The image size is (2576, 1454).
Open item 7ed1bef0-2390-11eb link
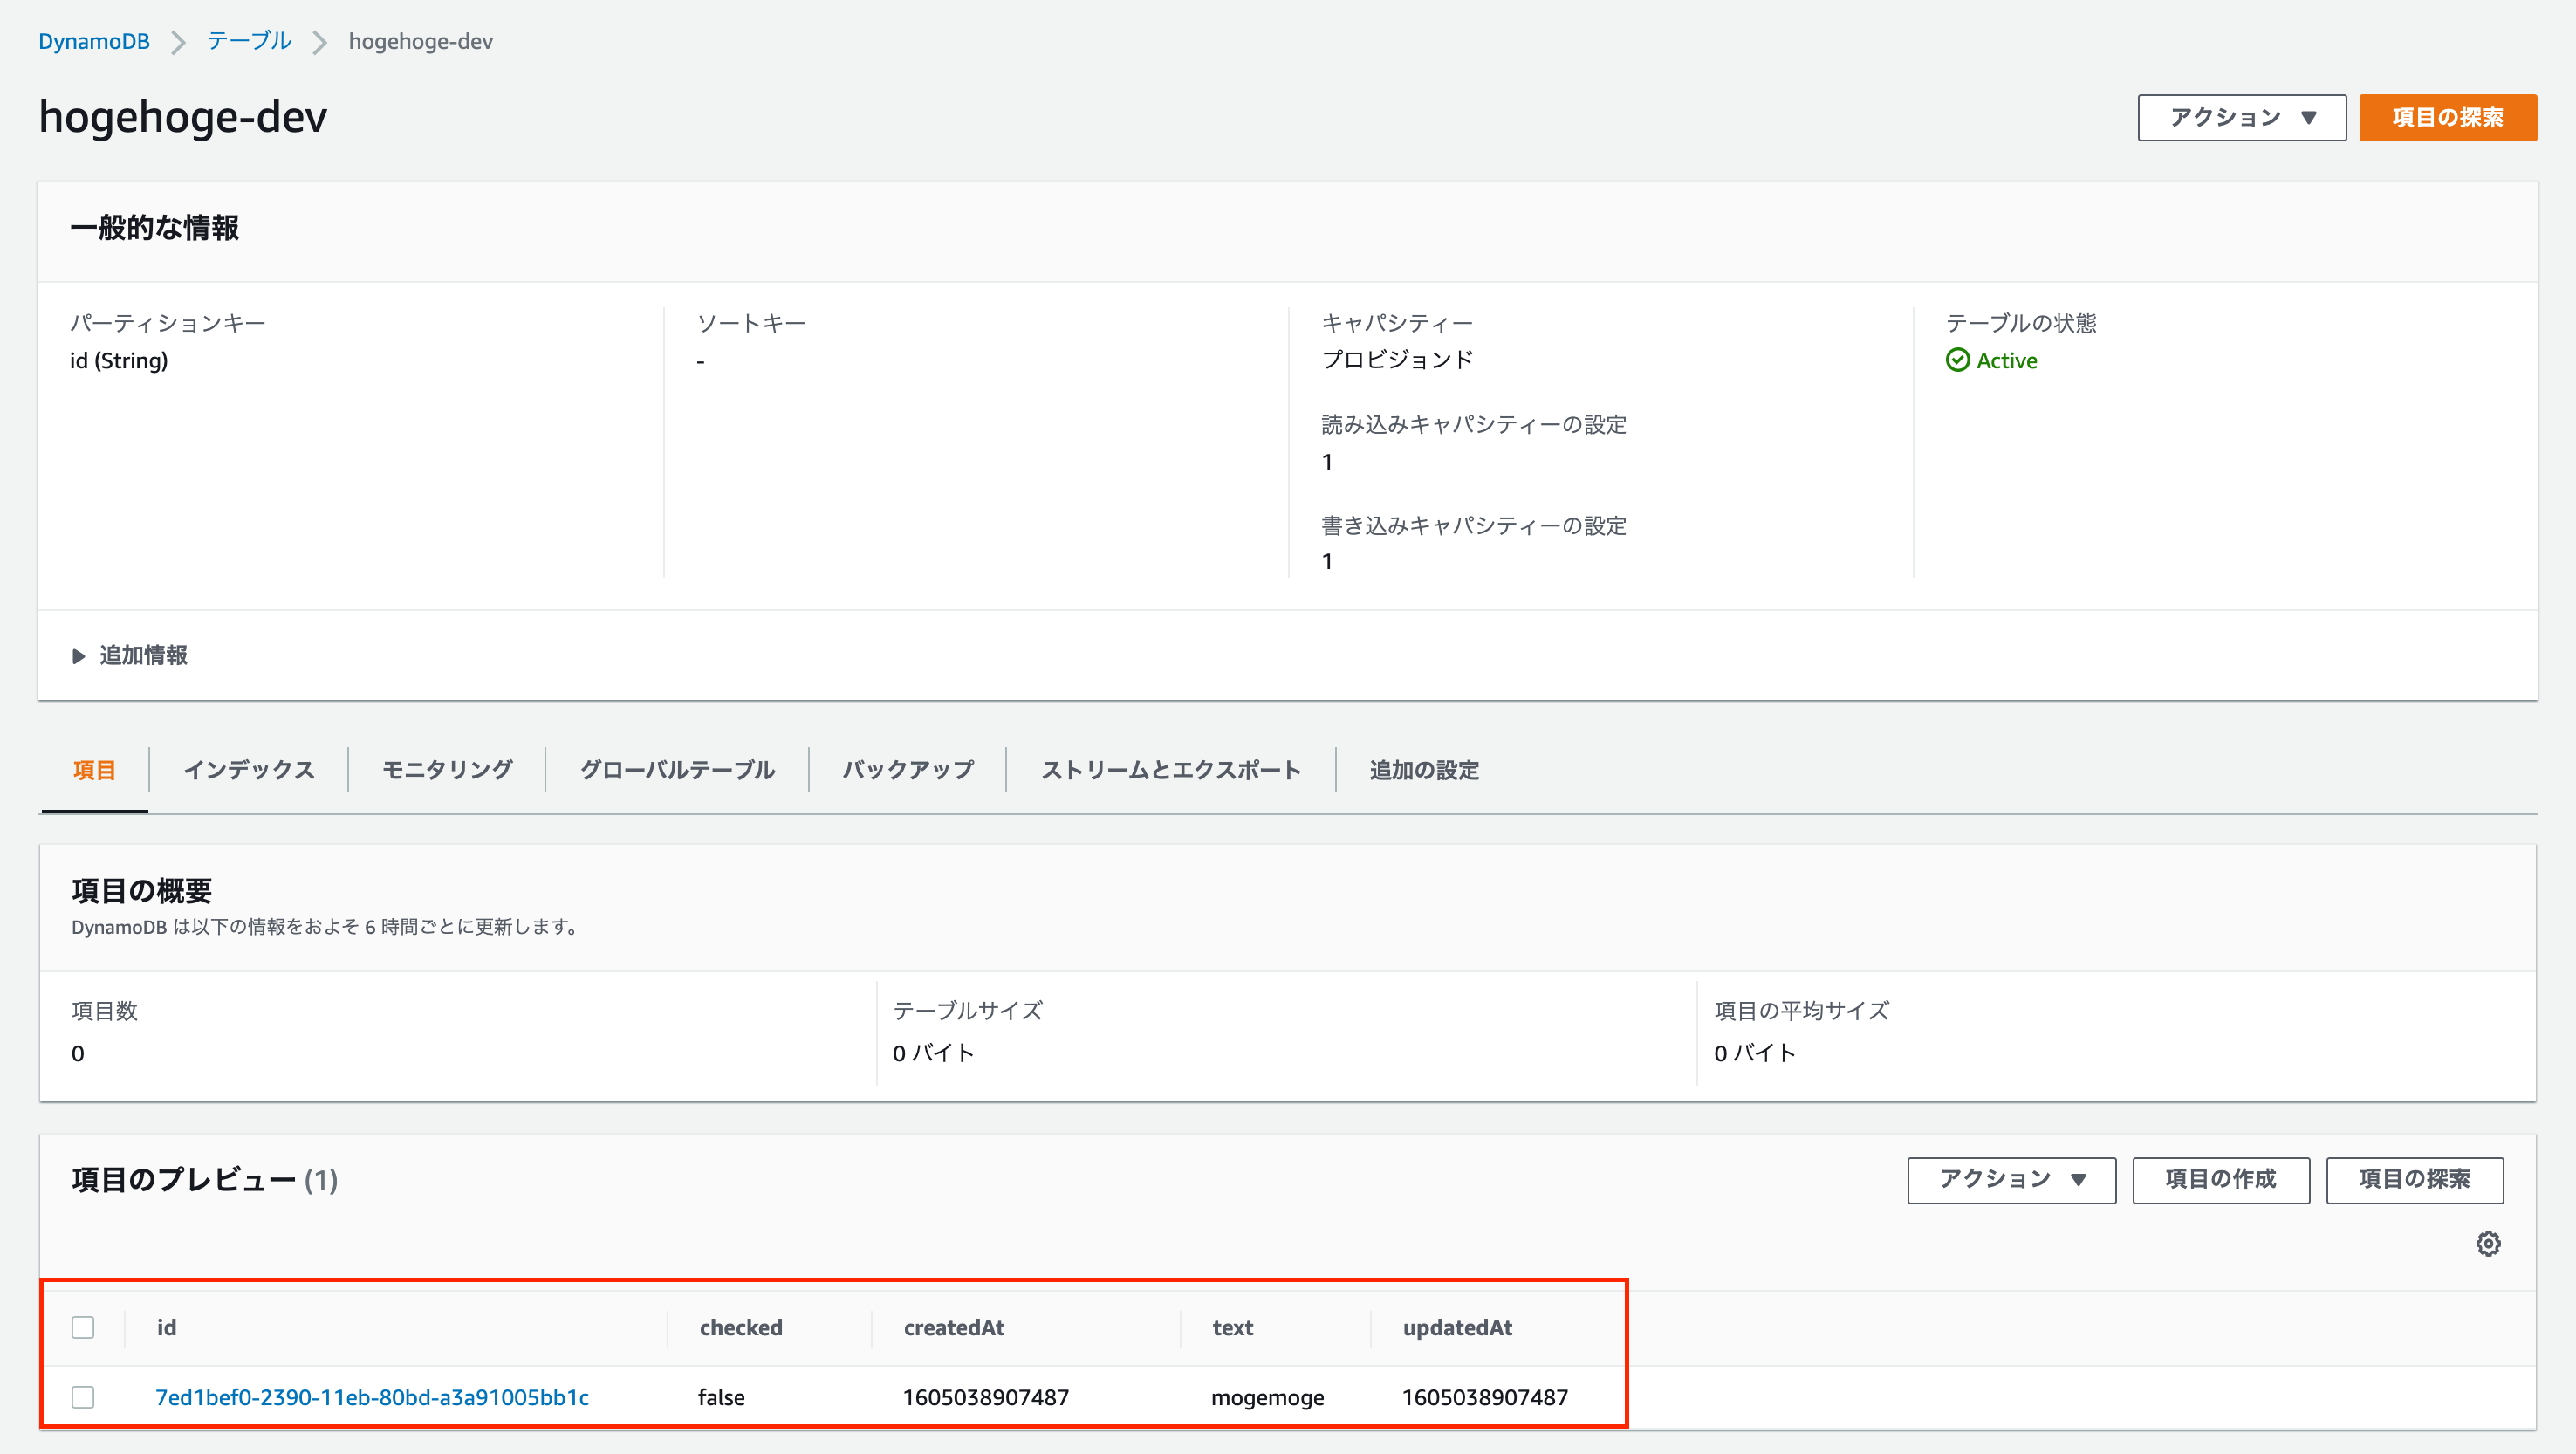372,1396
